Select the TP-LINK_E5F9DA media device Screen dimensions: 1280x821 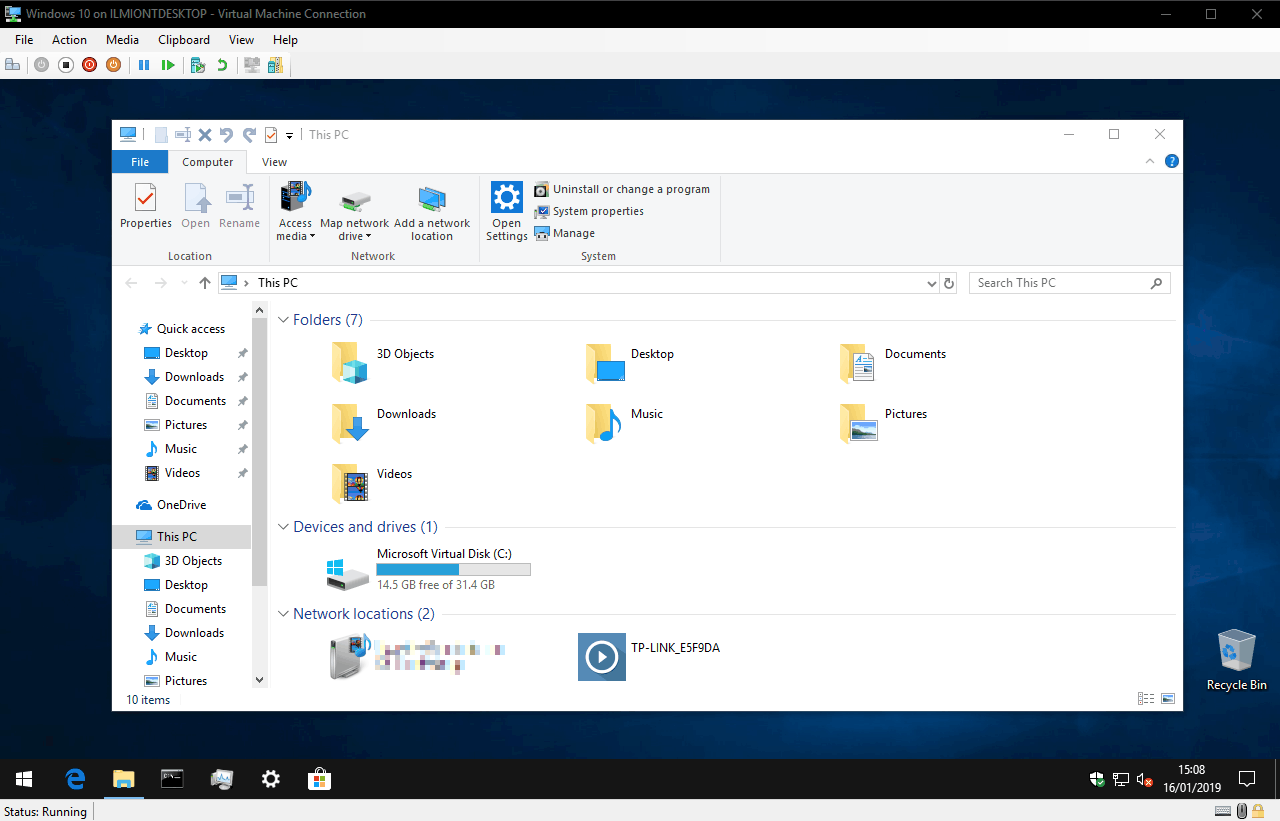(x=649, y=657)
